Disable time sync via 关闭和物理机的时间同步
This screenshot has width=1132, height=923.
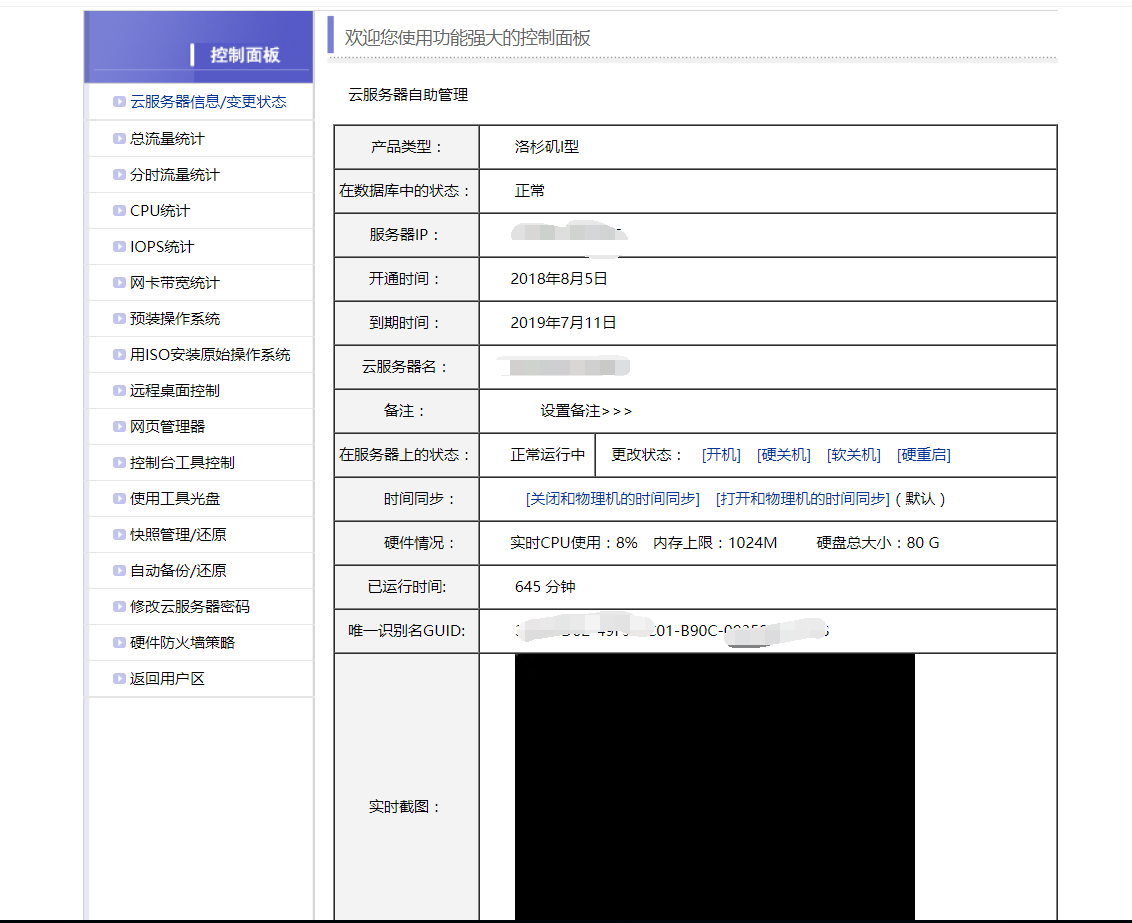(x=612, y=499)
